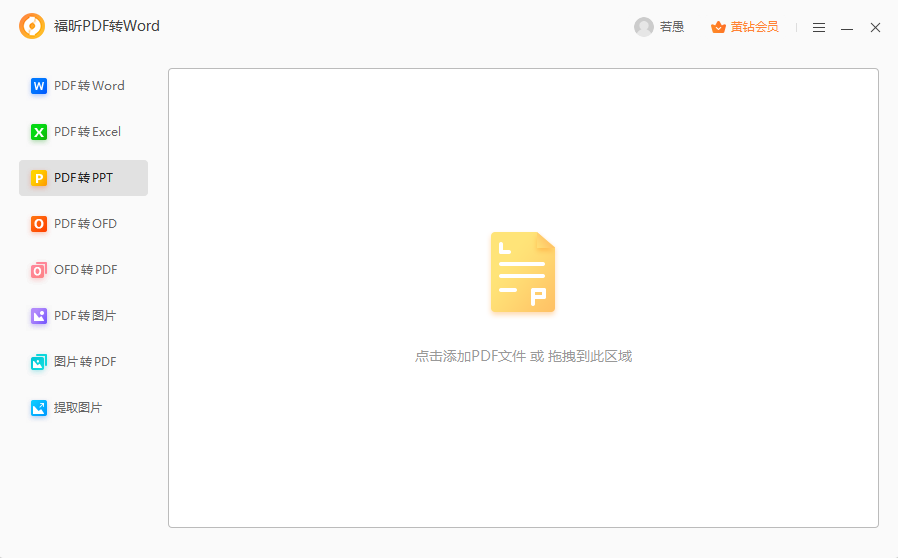Minimize the converter window
The image size is (898, 558).
(847, 28)
